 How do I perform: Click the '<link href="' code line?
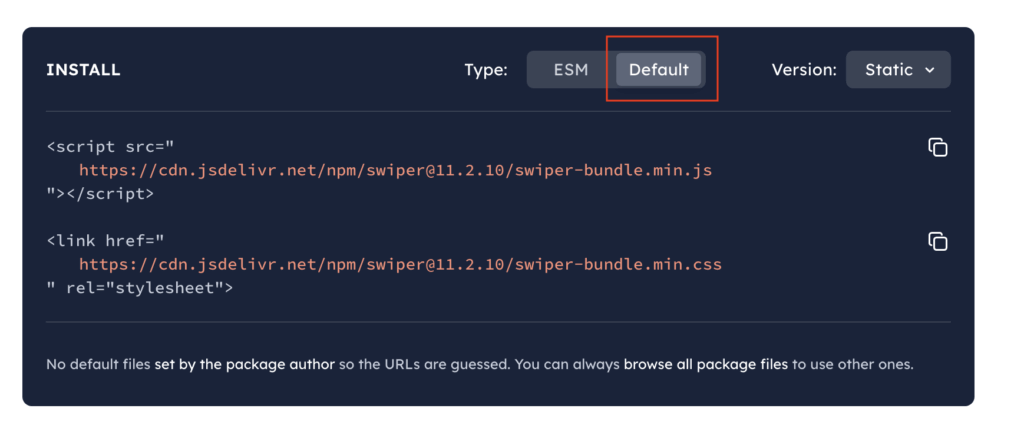pos(105,241)
